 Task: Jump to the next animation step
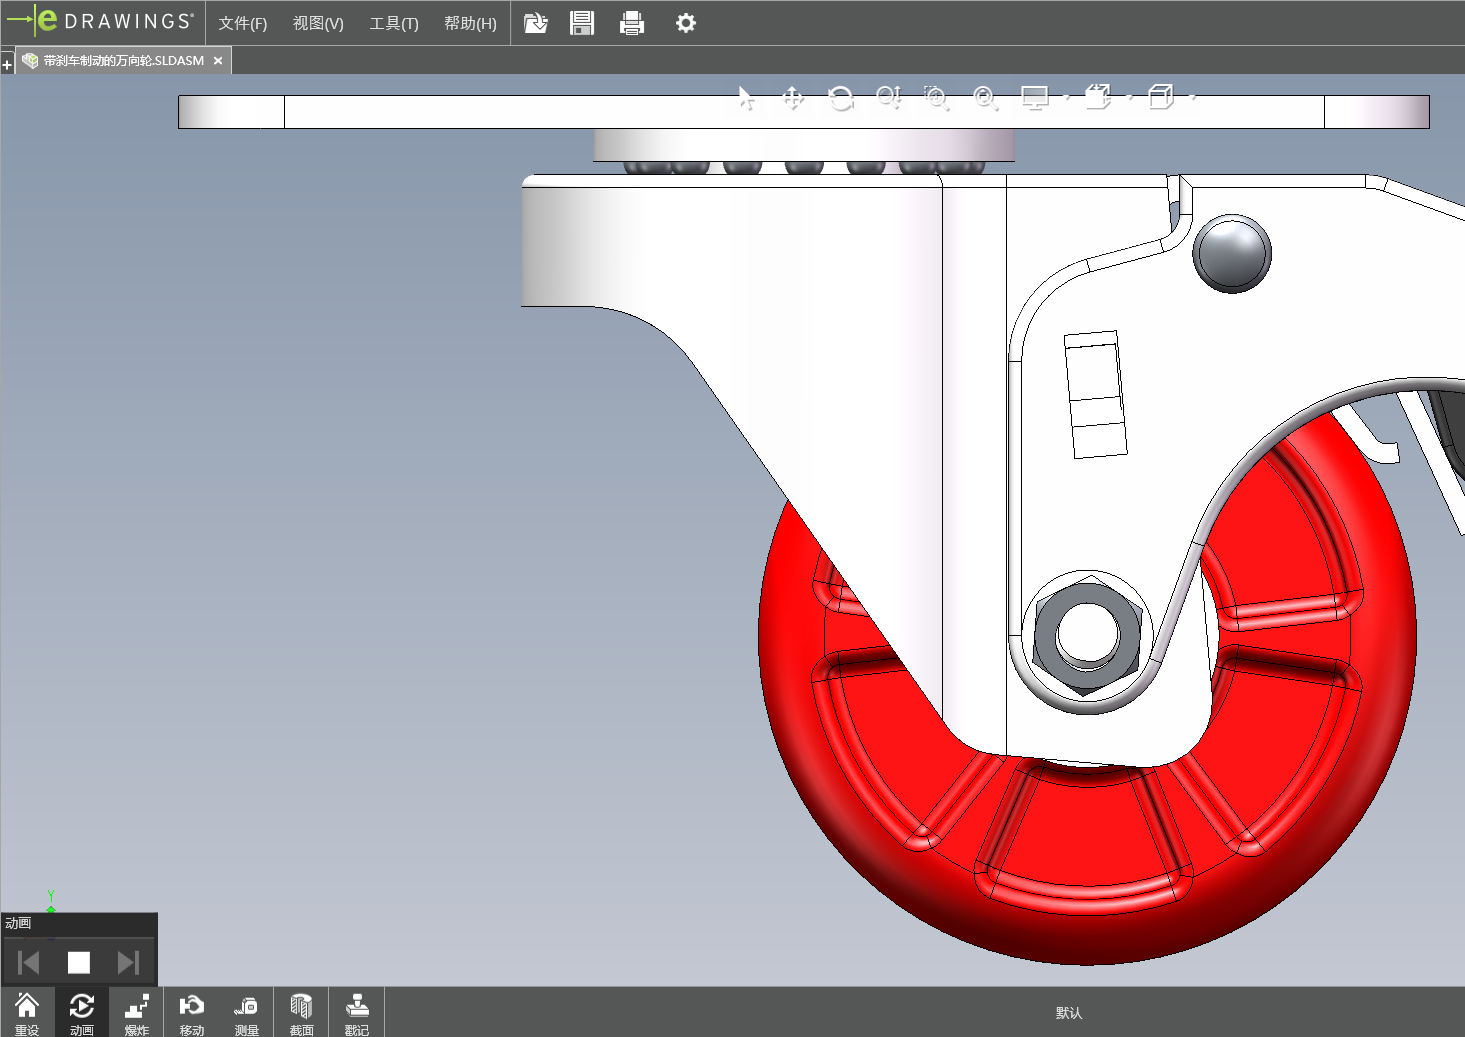(128, 962)
